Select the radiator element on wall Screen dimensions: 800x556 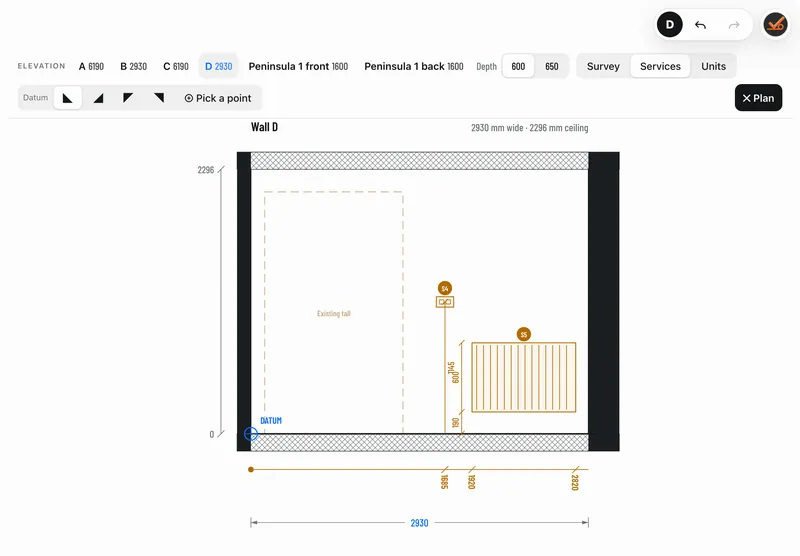(523, 377)
